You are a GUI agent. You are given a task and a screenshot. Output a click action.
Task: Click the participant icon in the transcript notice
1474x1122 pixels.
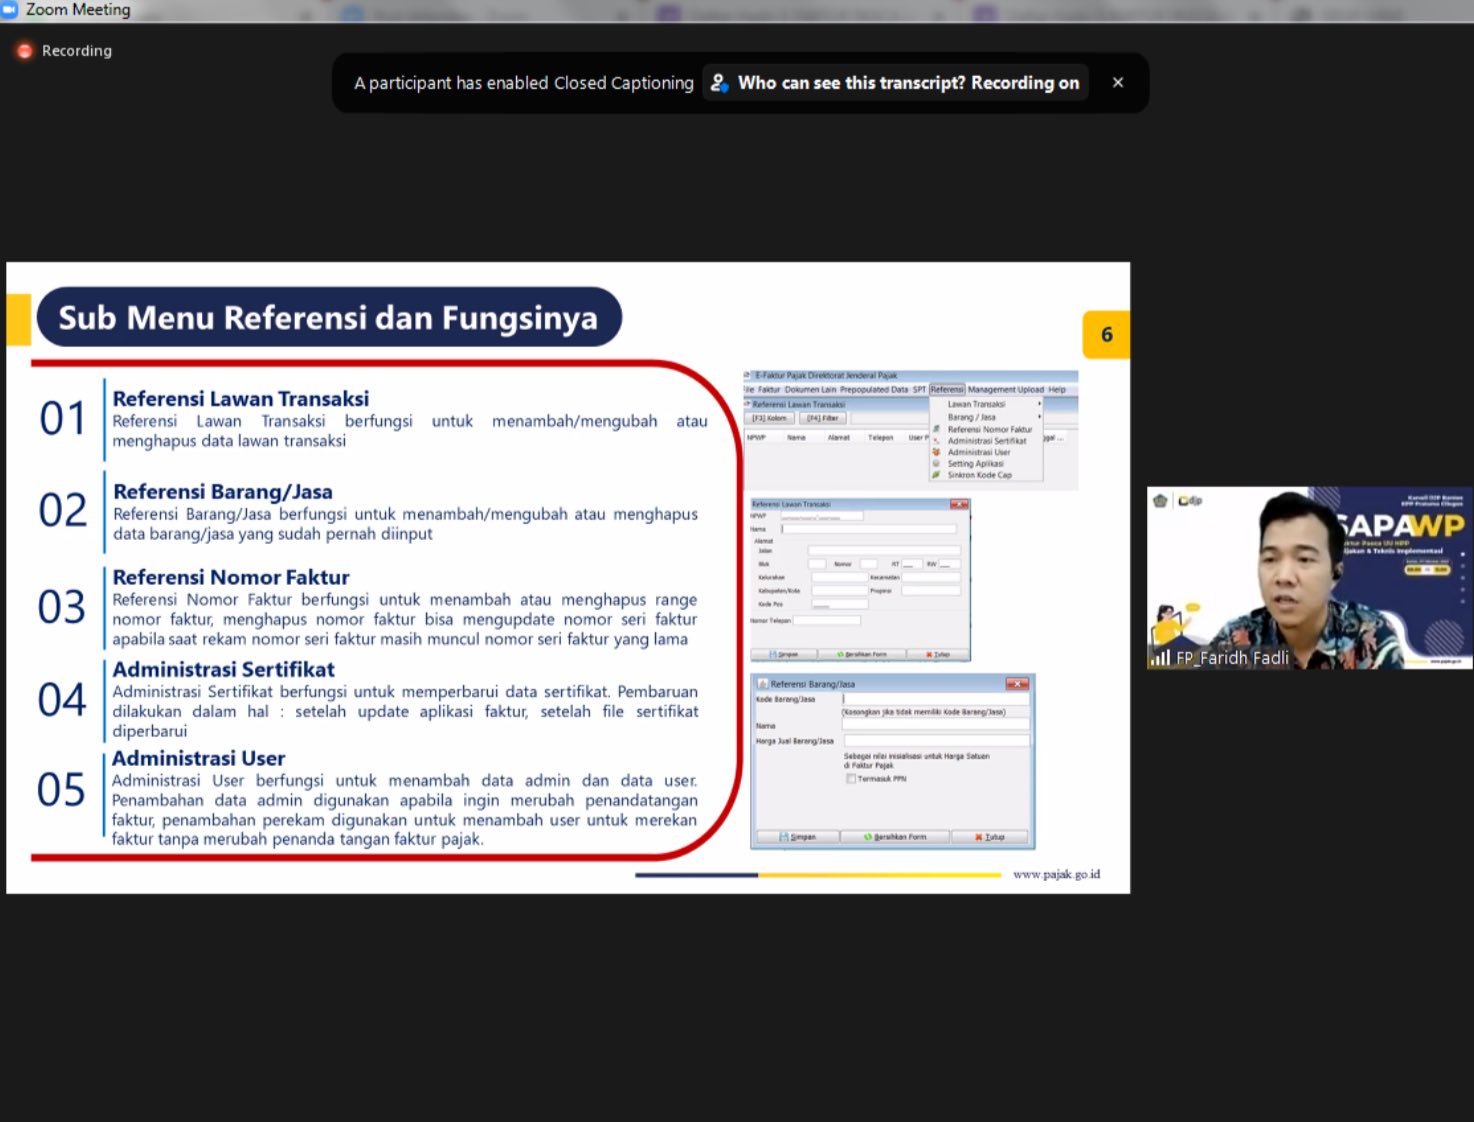(x=719, y=83)
